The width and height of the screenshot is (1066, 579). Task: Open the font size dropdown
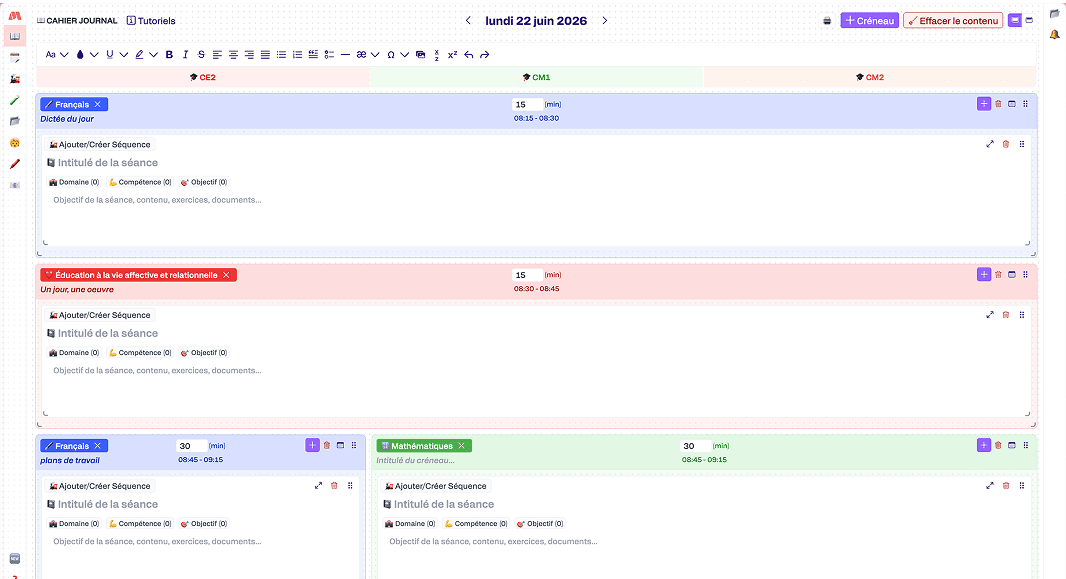pos(56,54)
